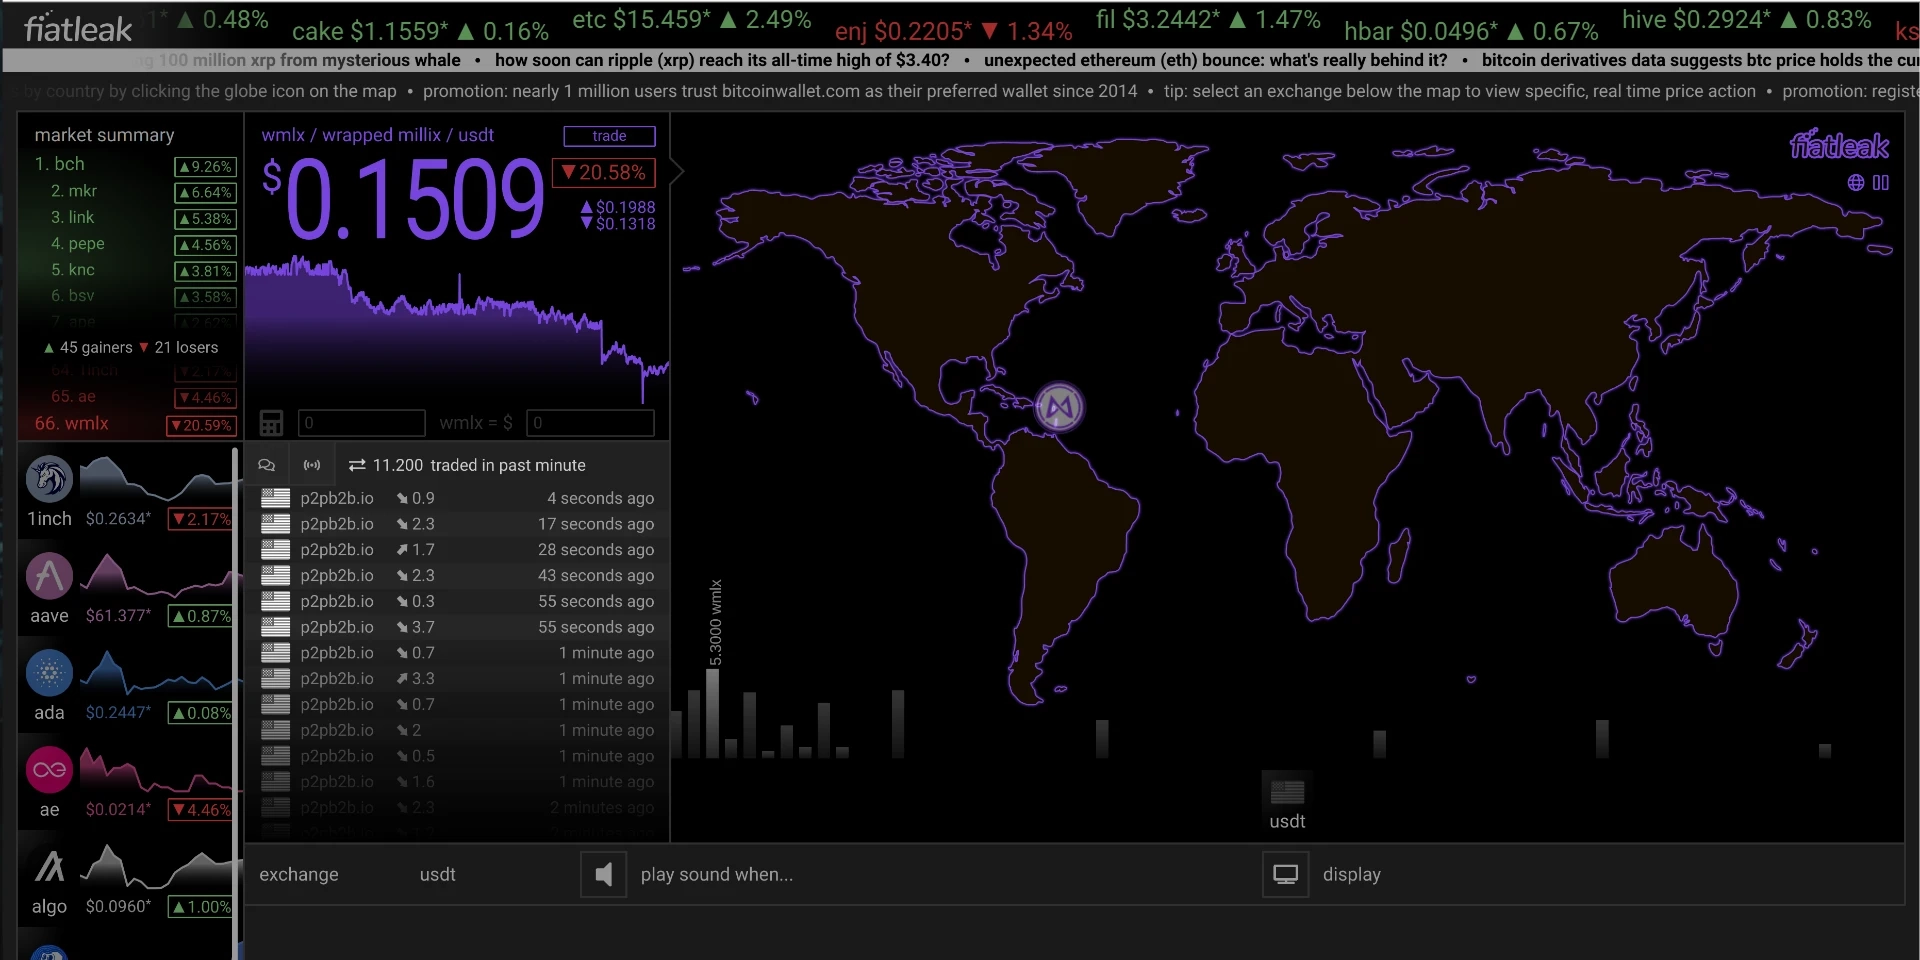
Task: Click the 1inch unicorn coin icon
Action: point(49,479)
